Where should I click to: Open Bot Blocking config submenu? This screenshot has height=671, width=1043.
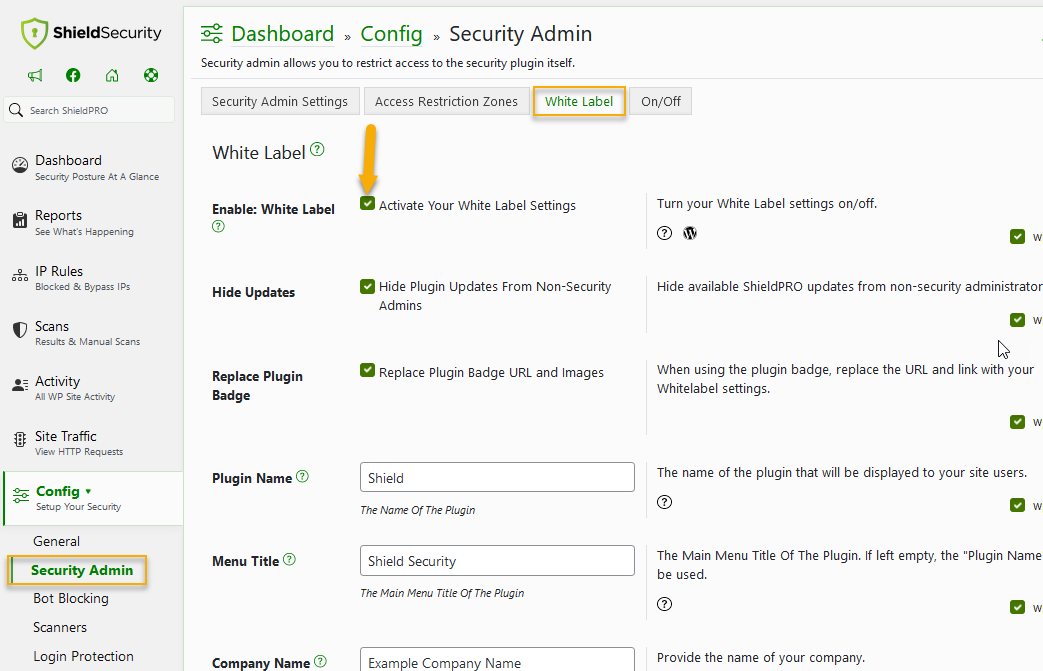(x=71, y=599)
